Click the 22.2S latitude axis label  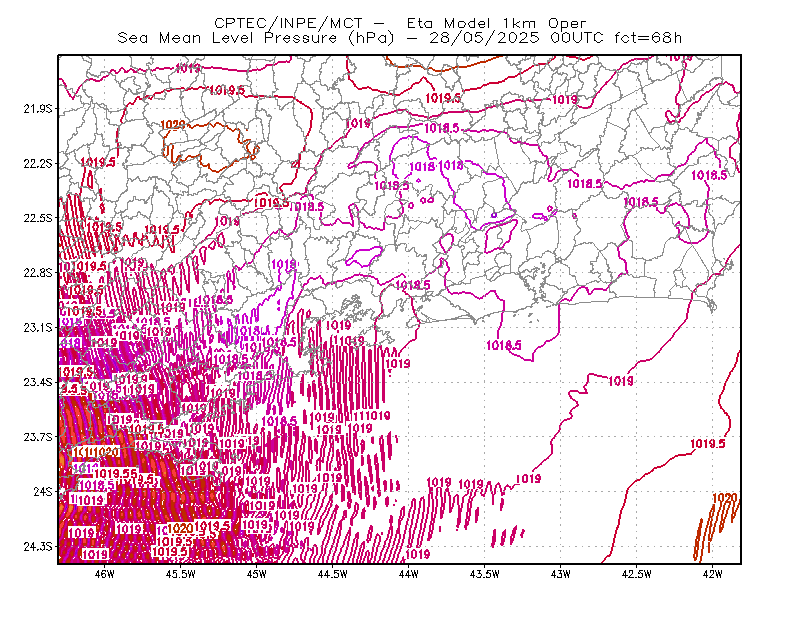(x=38, y=163)
